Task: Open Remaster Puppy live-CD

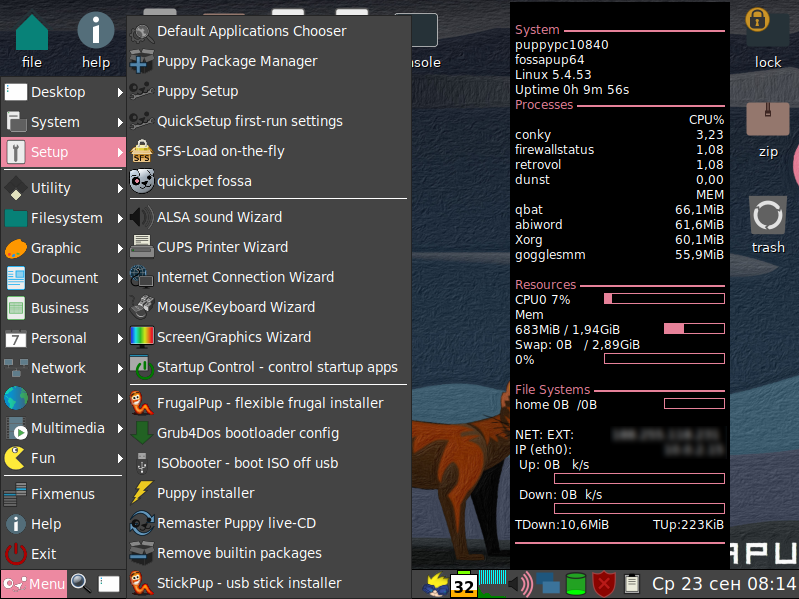Action: tap(269, 523)
